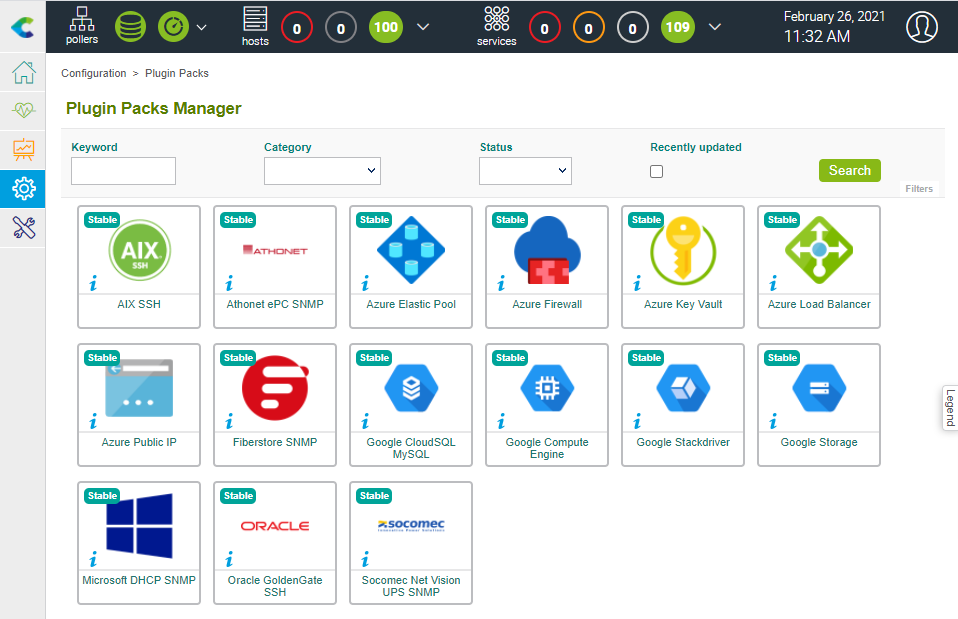This screenshot has width=958, height=619.
Task: Select the Athonet ePC SNMP pack logo
Action: coord(275,250)
